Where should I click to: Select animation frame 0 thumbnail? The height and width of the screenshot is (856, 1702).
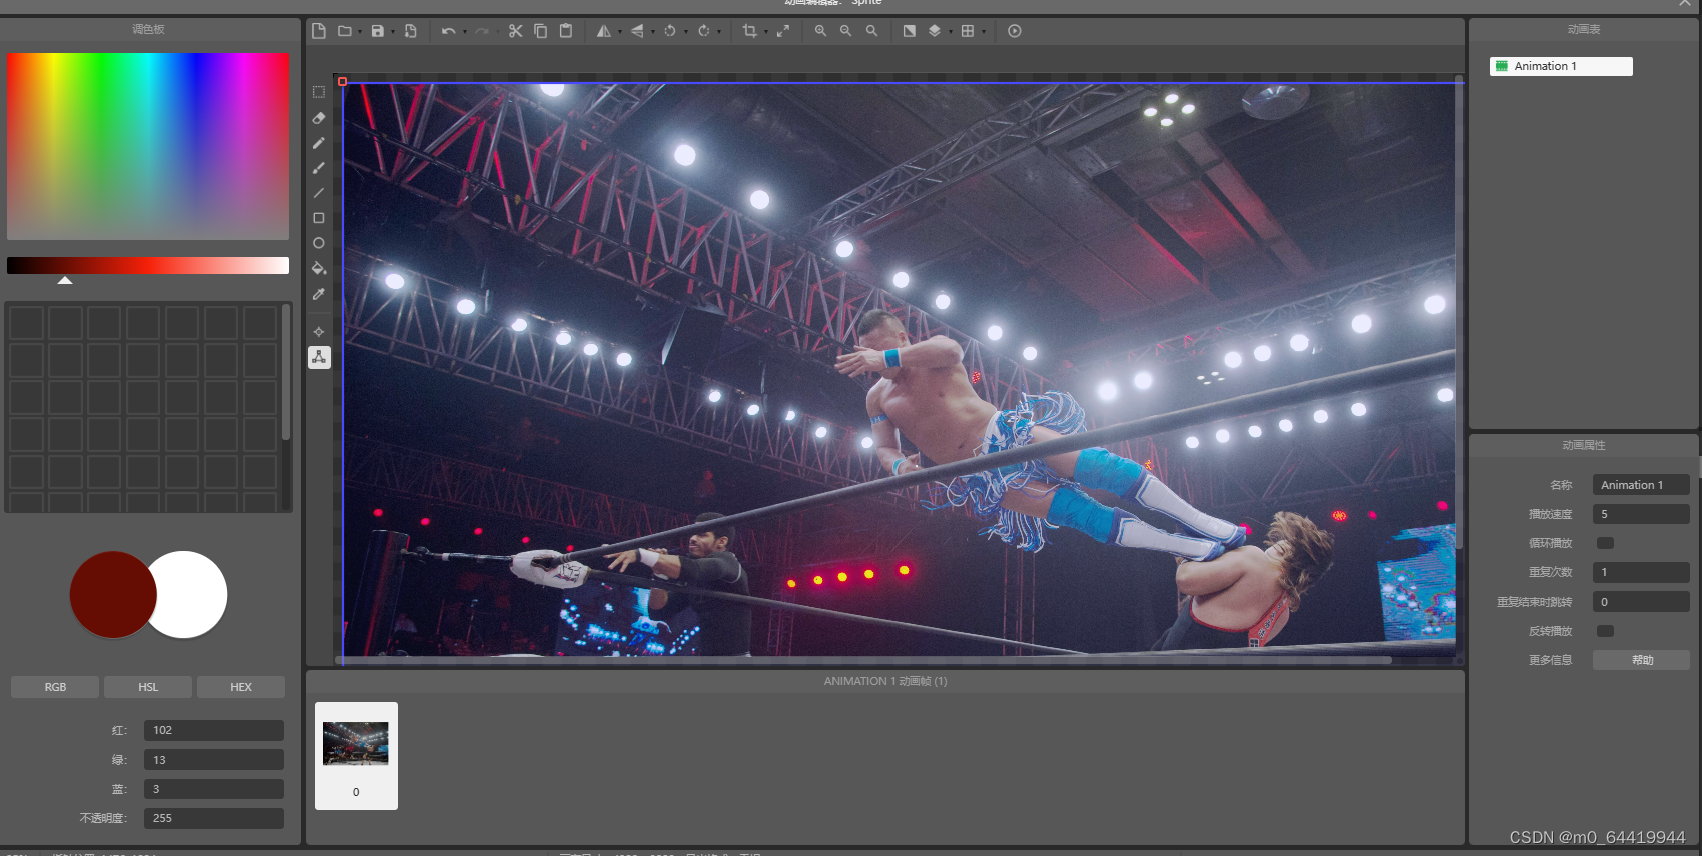(x=356, y=756)
